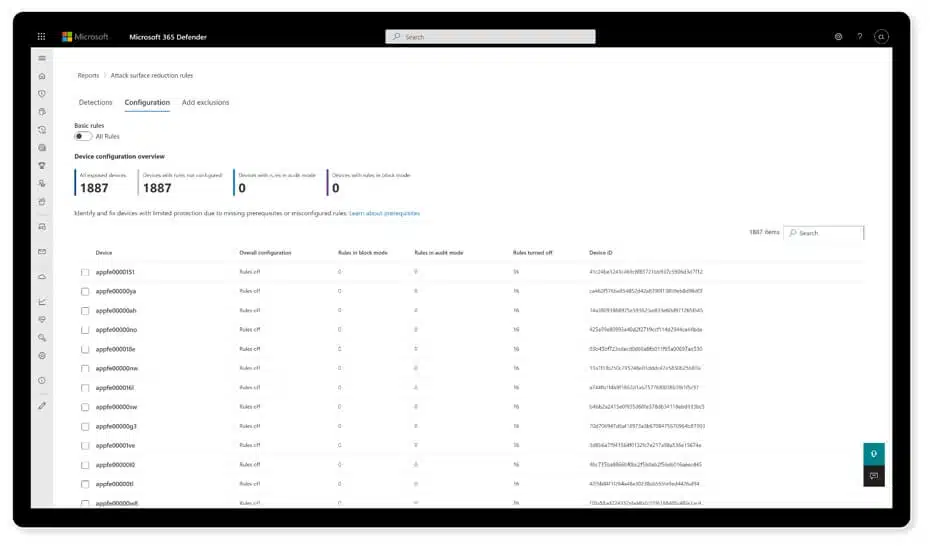
Task: Click the Customize navigation pencil icon
Action: tap(42, 405)
